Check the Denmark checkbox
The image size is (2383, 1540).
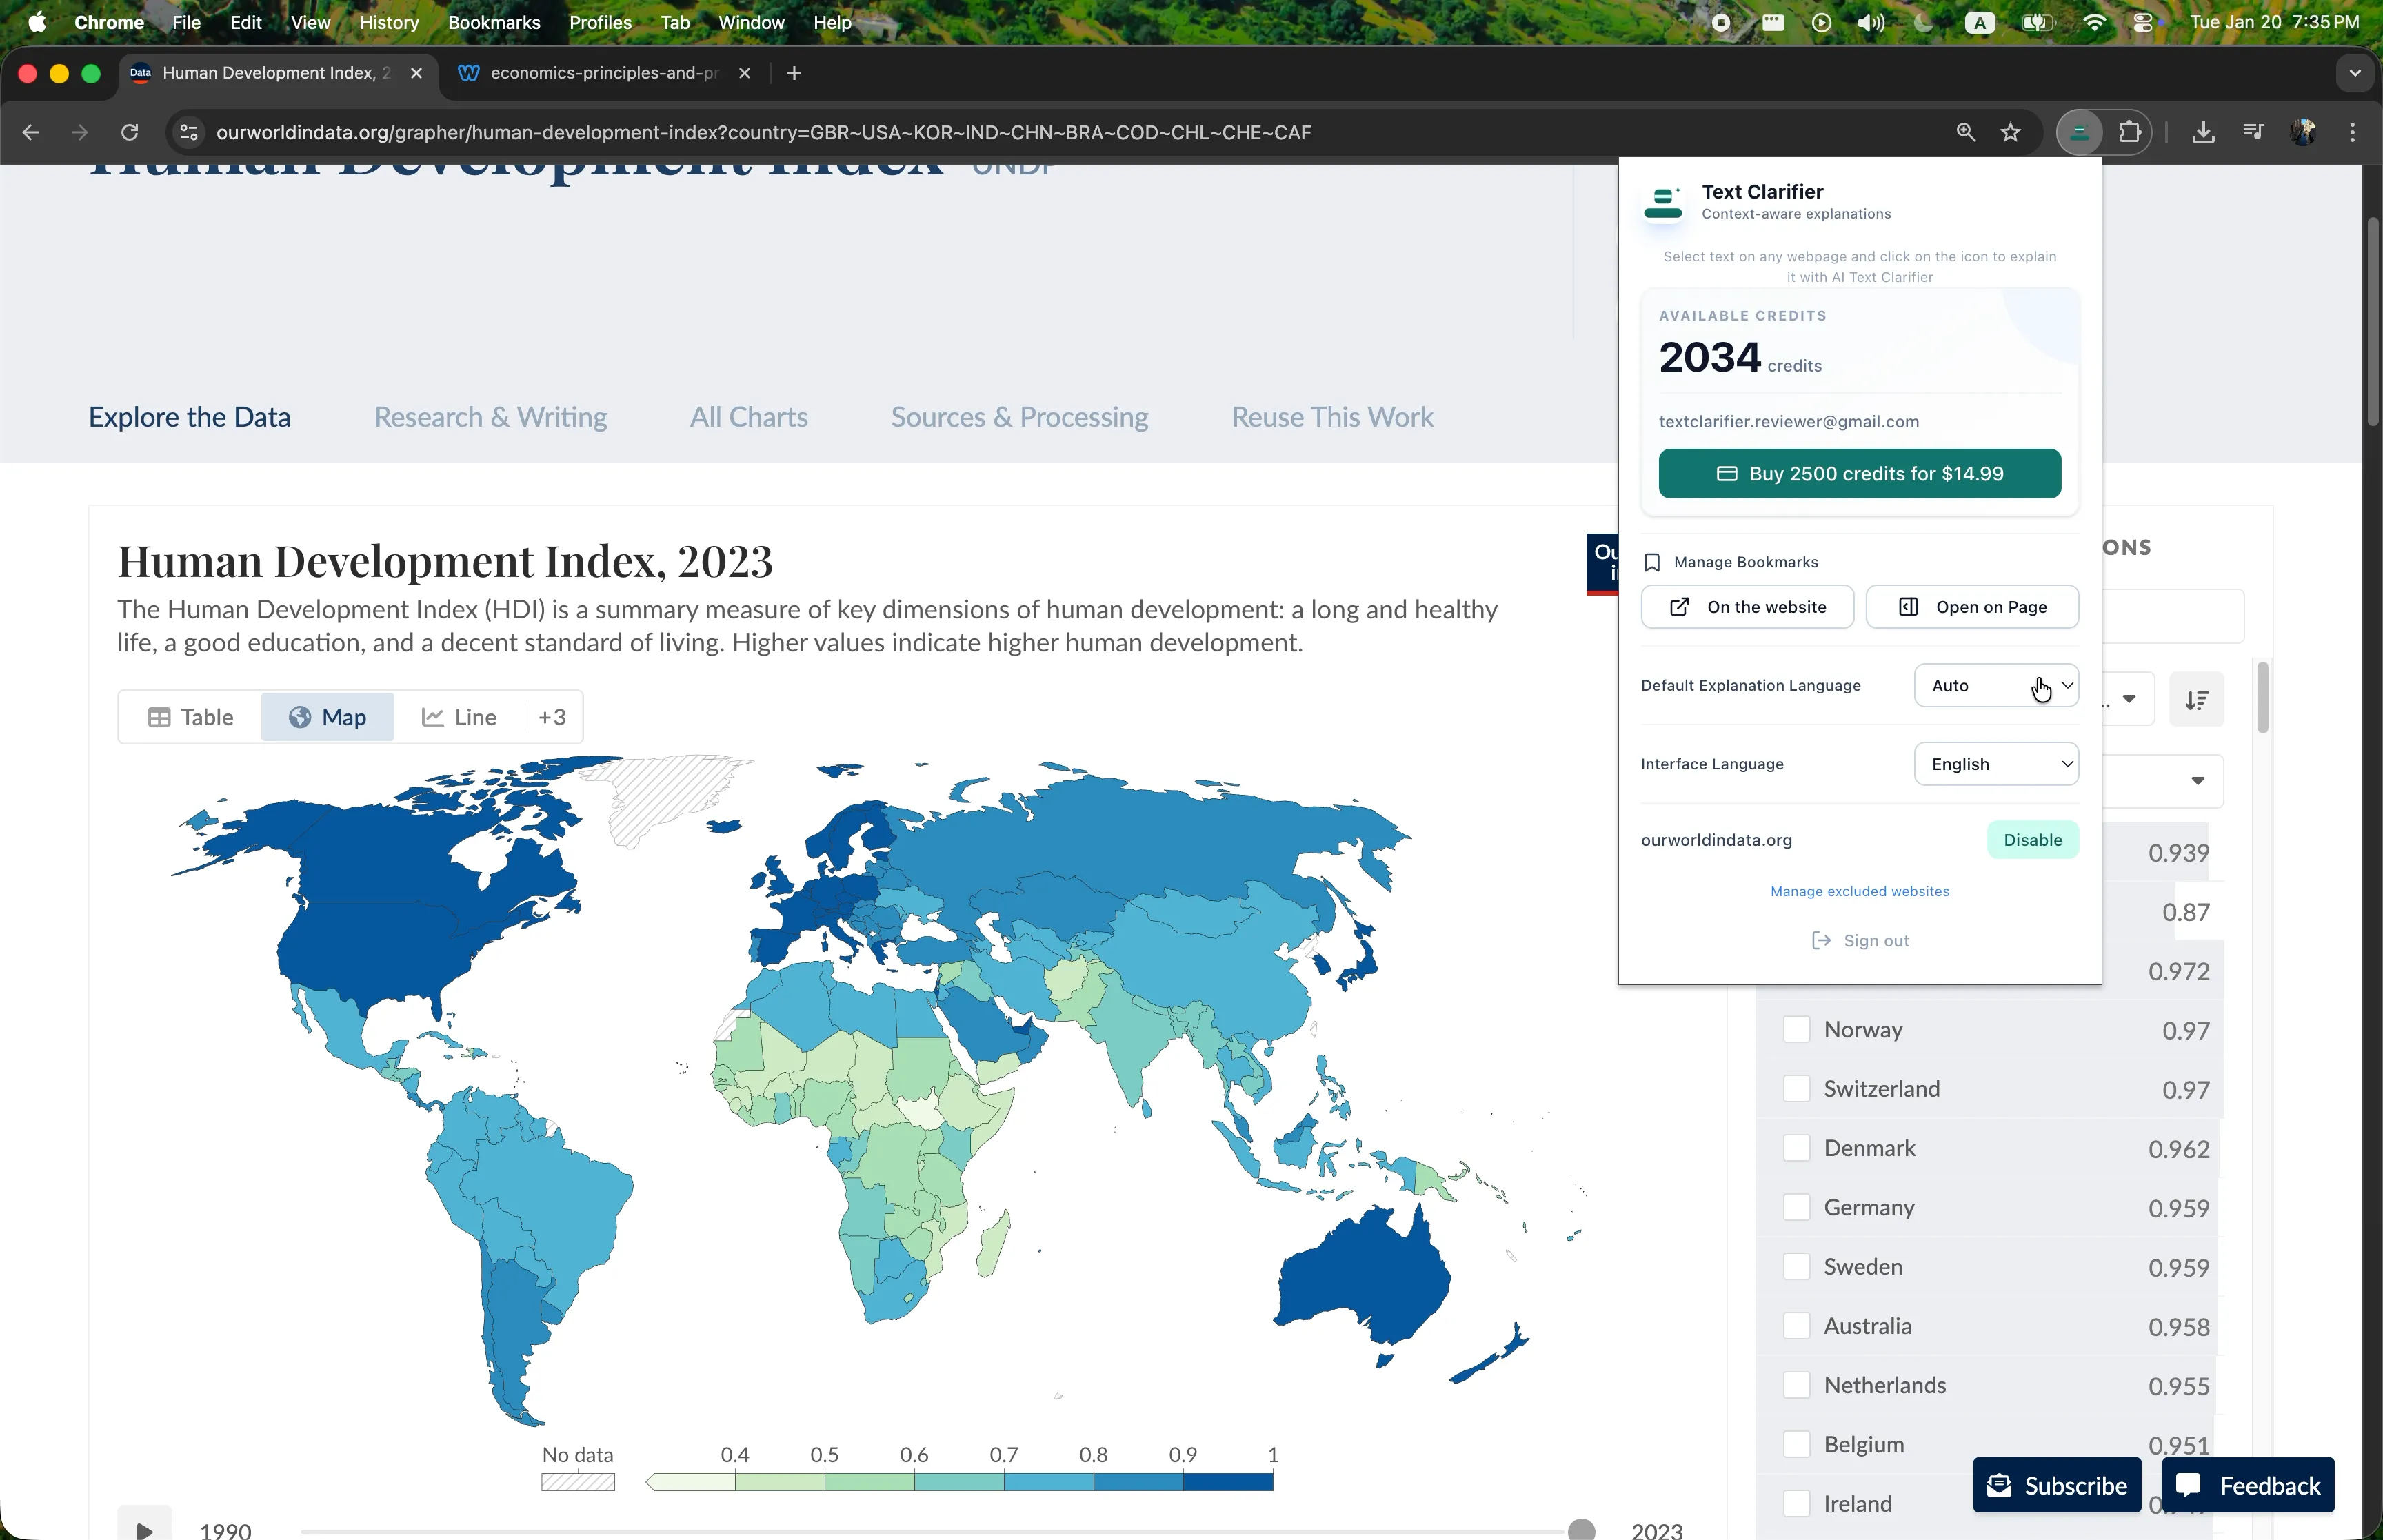coord(1796,1148)
